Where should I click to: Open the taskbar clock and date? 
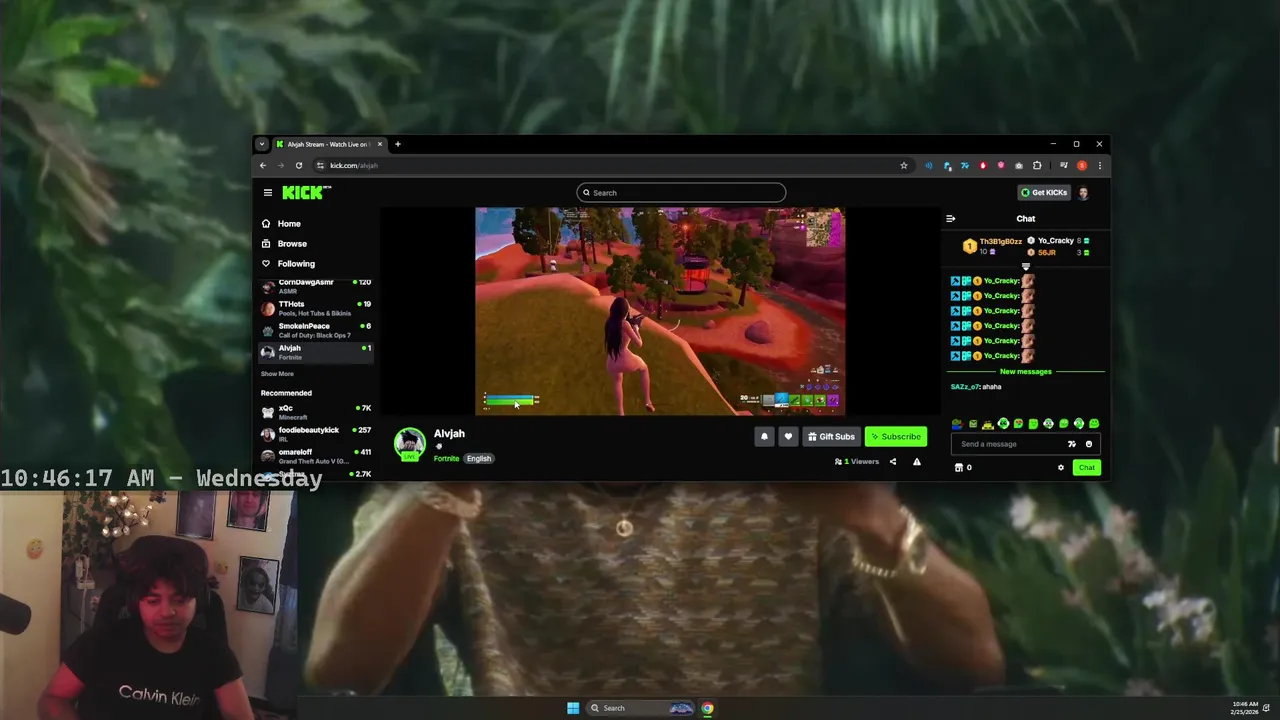point(1246,708)
